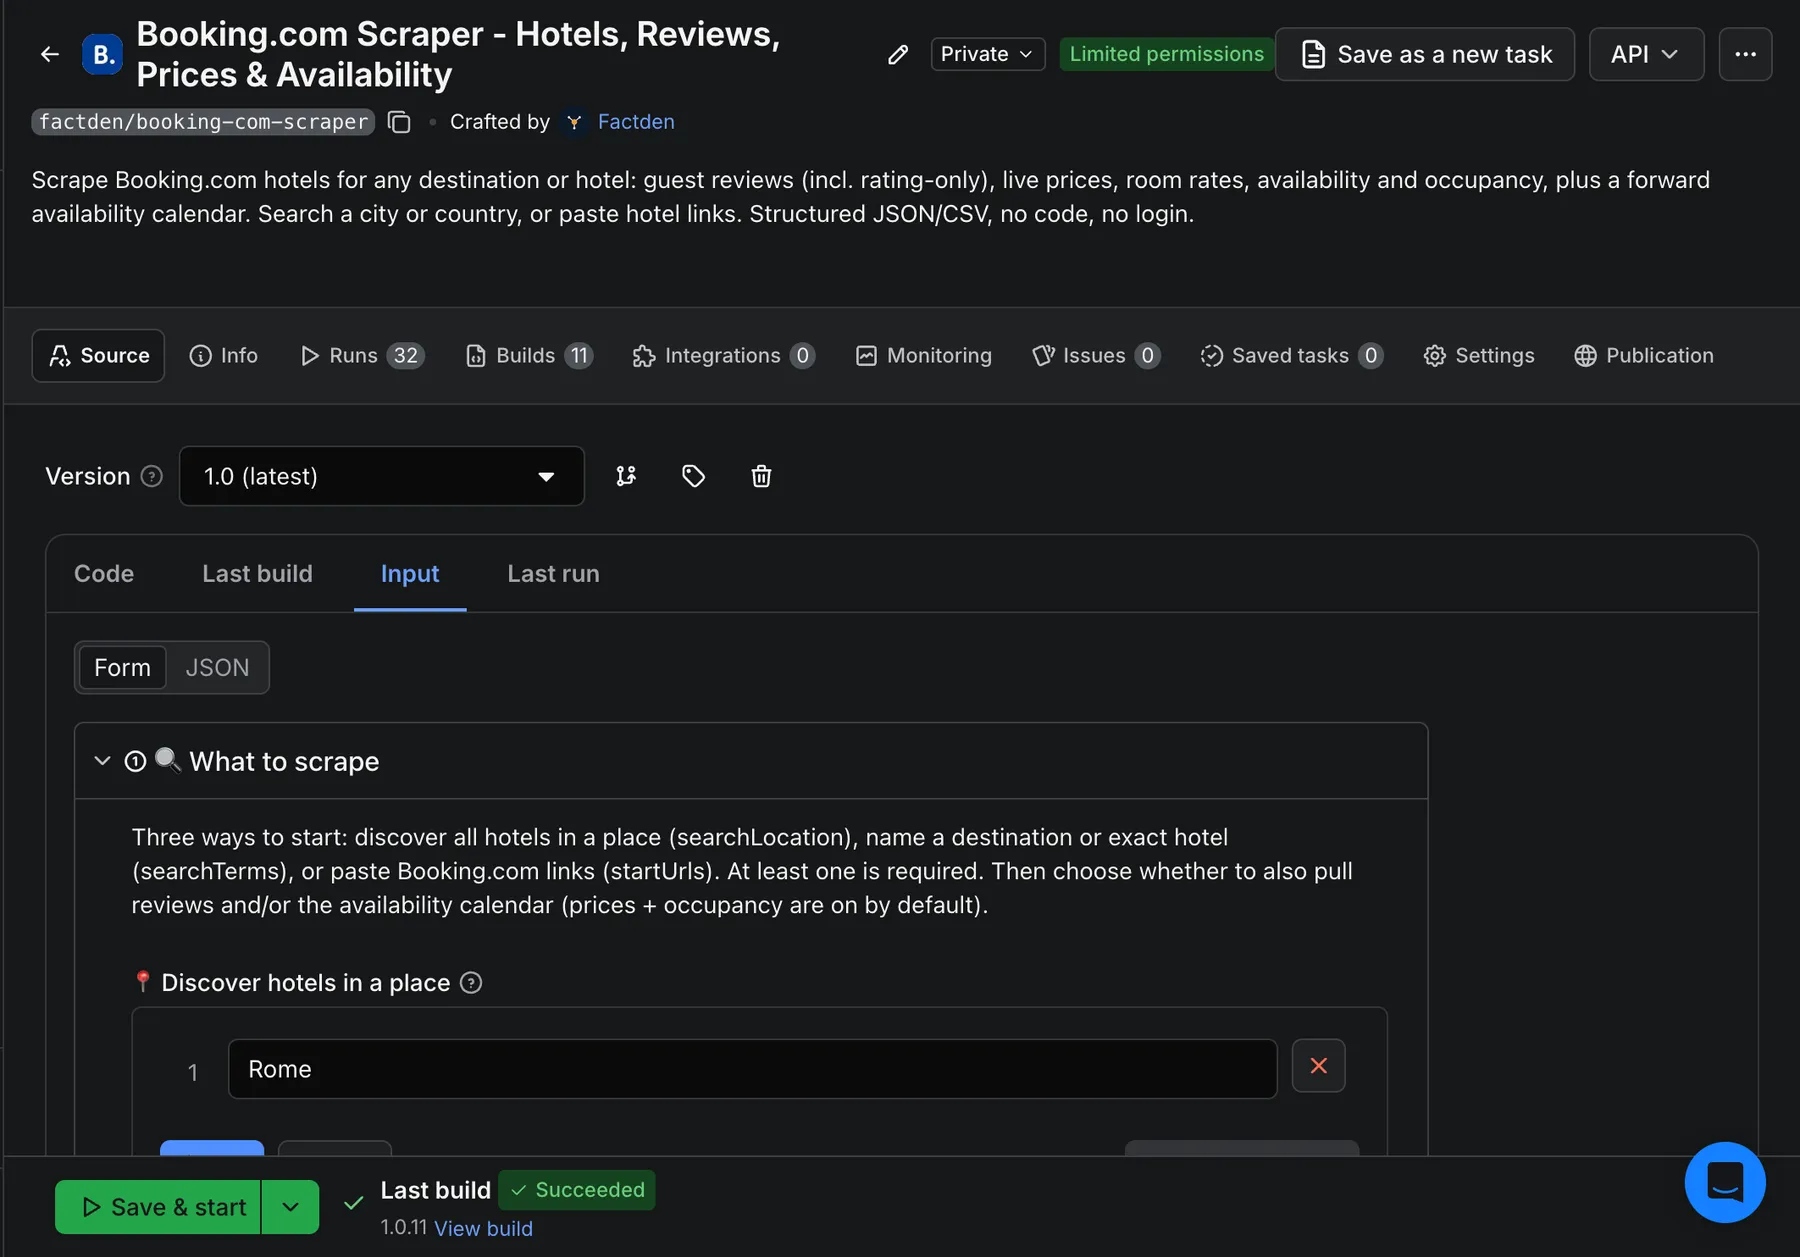Open the Factden author link
Image resolution: width=1800 pixels, height=1257 pixels.
636,122
